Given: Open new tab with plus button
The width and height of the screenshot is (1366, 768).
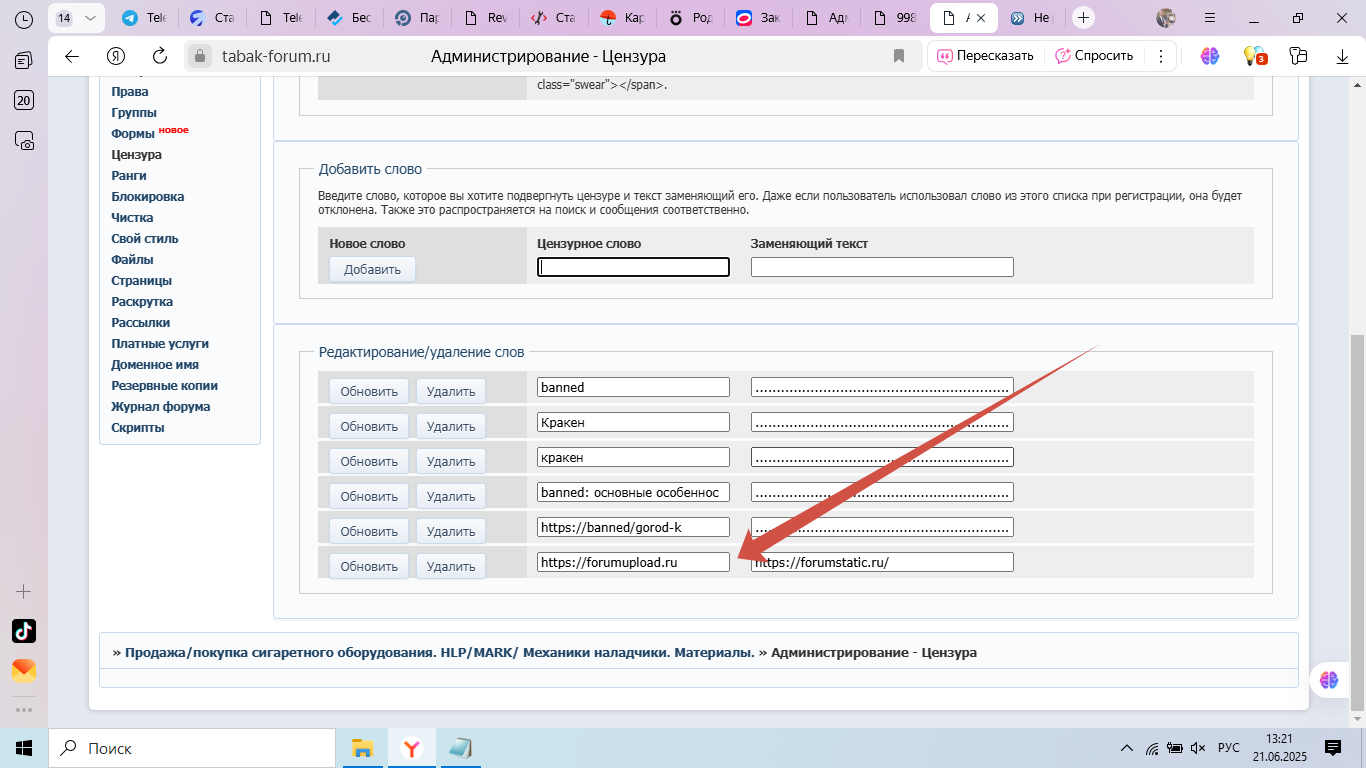Looking at the screenshot, I should [1083, 18].
